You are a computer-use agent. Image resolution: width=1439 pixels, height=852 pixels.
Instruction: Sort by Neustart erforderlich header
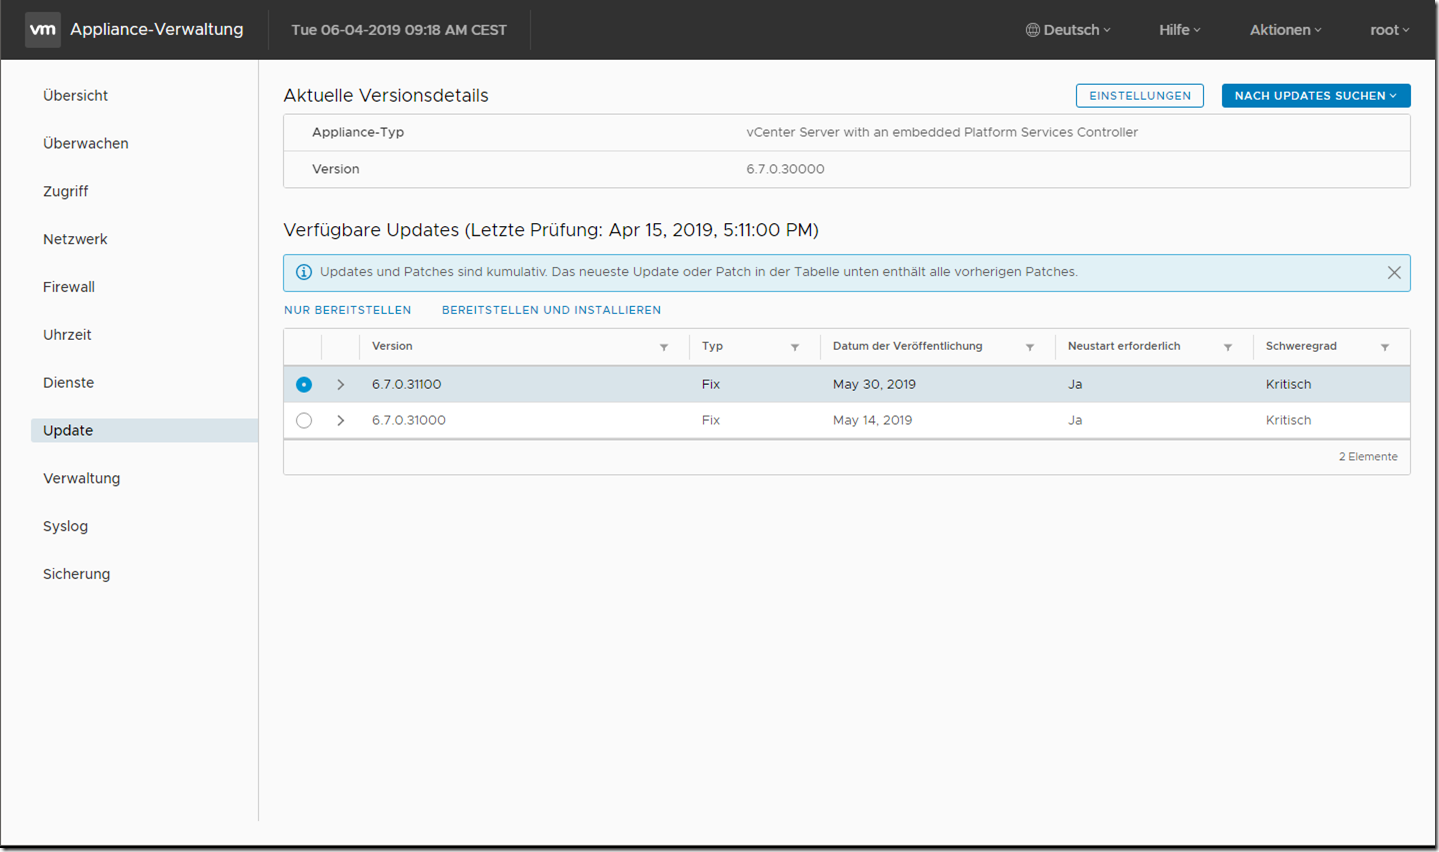(1124, 346)
